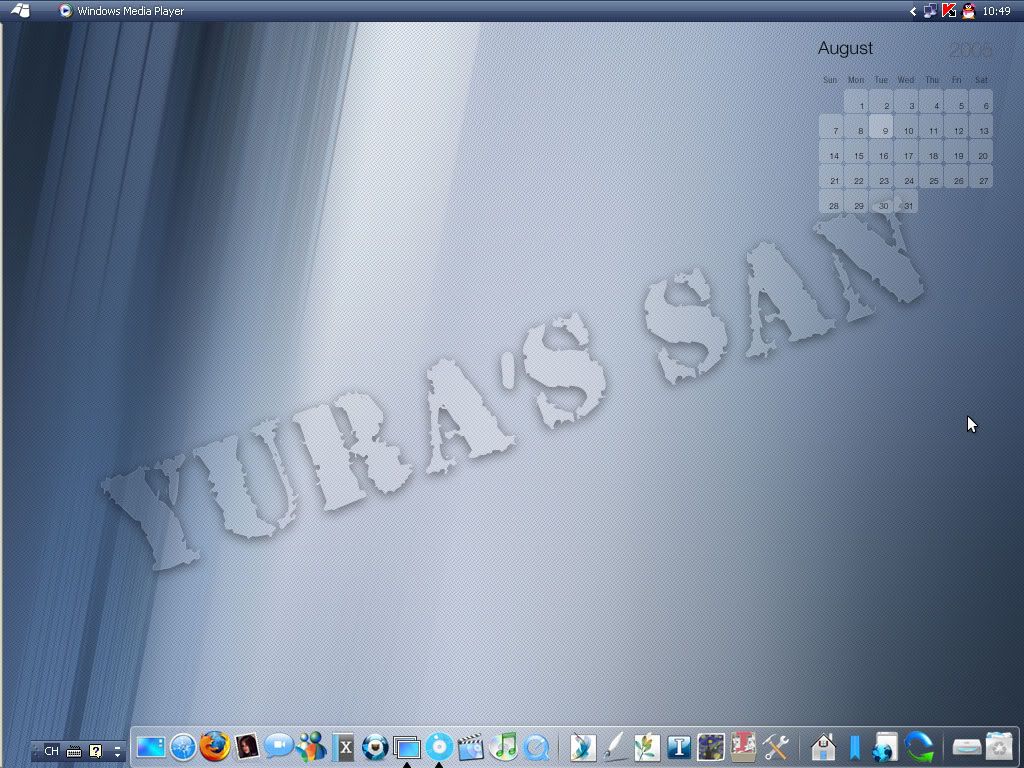The image size is (1024, 768).
Task: Click the QQ penguin tray icon
Action: point(968,11)
